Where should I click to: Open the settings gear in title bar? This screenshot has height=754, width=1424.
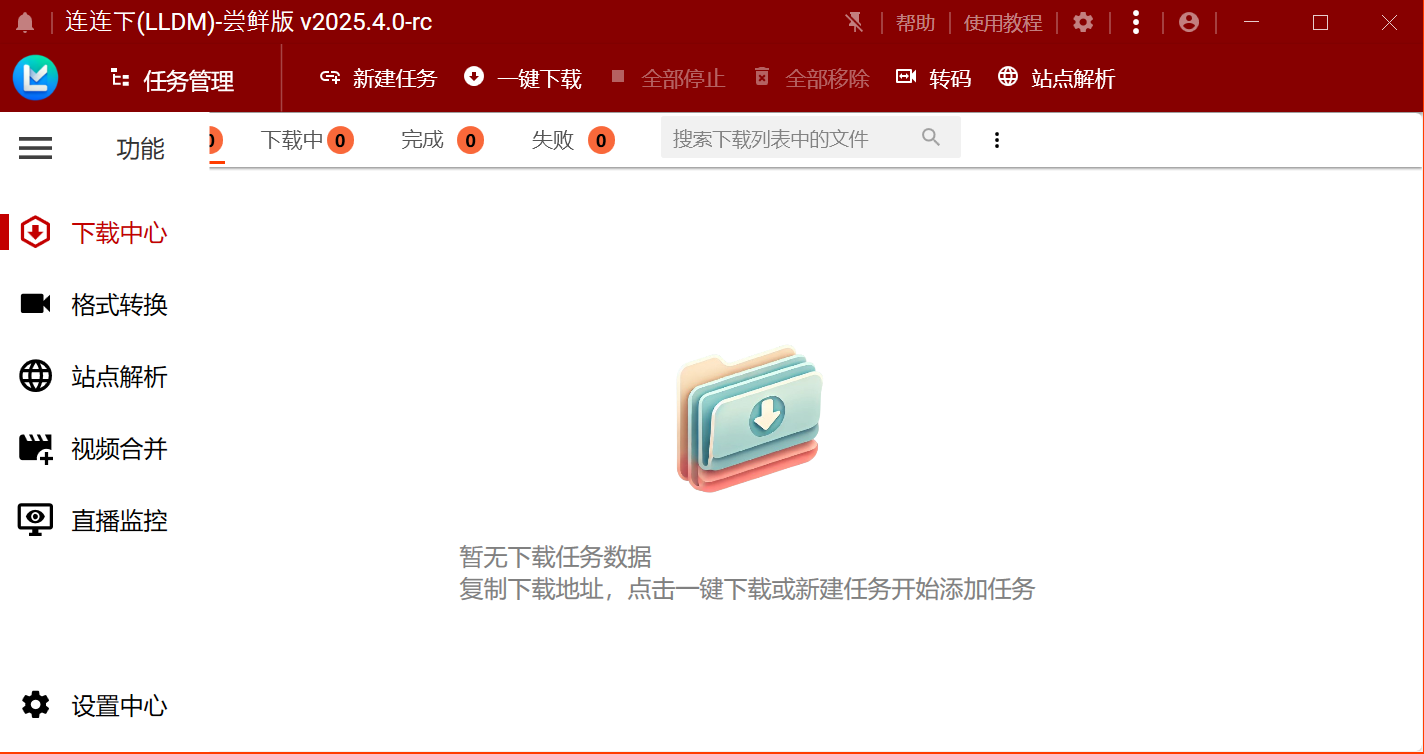(x=1083, y=22)
